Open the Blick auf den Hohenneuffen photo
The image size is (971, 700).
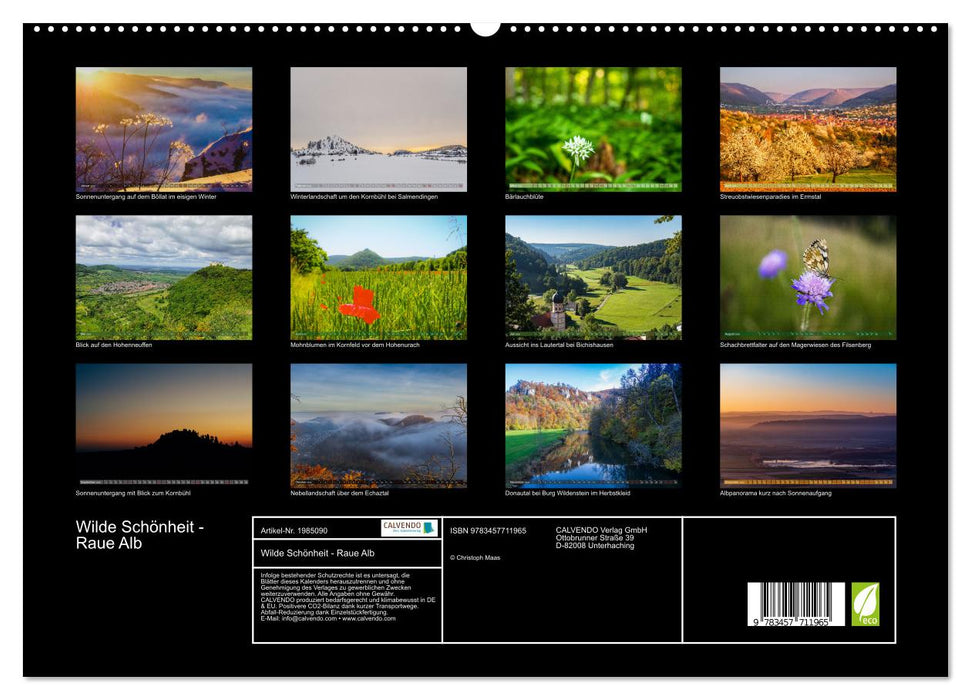pyautogui.click(x=164, y=277)
